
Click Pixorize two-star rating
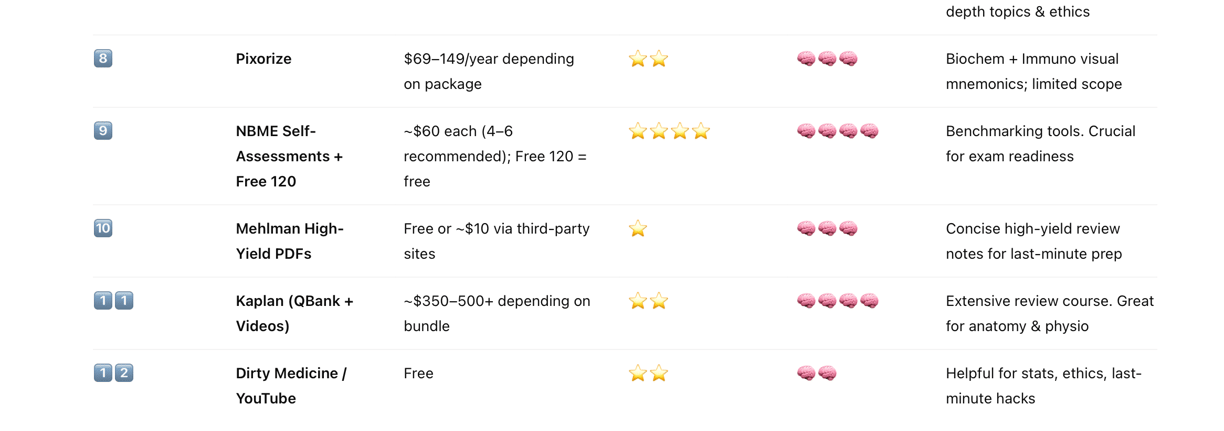(x=648, y=59)
